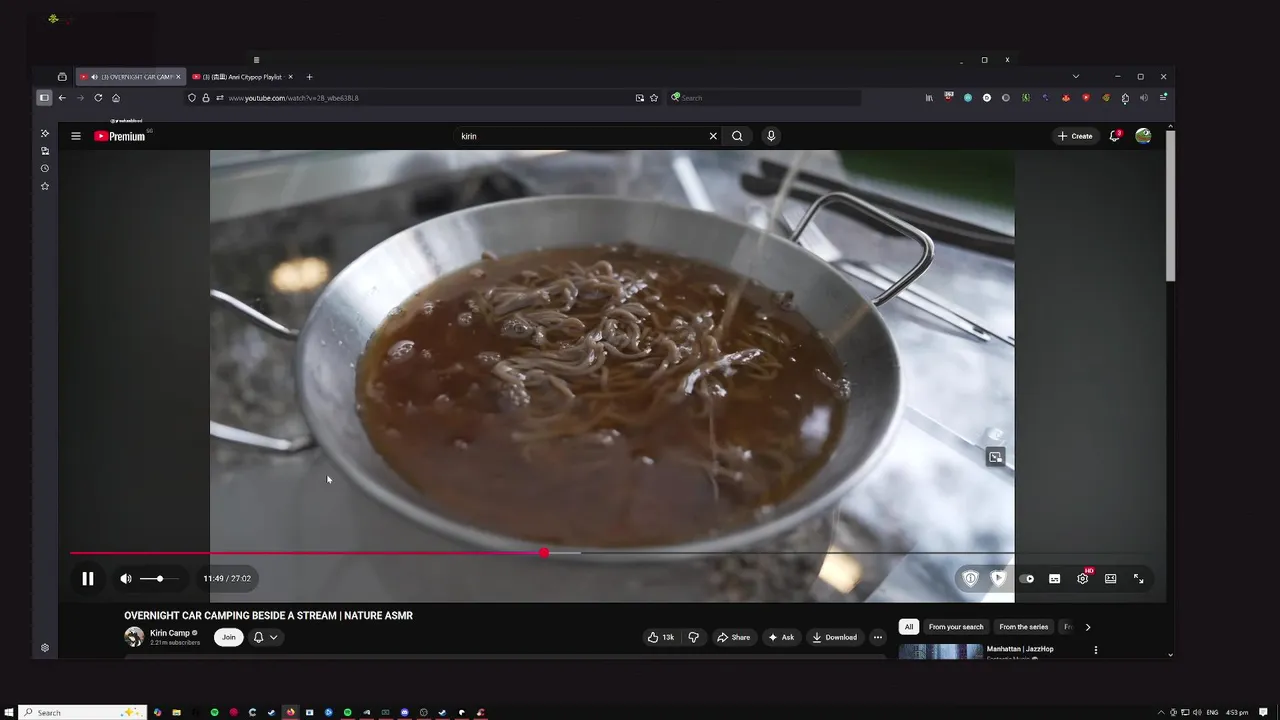The image size is (1280, 720).
Task: Open Windows Start menu
Action: pos(9,712)
